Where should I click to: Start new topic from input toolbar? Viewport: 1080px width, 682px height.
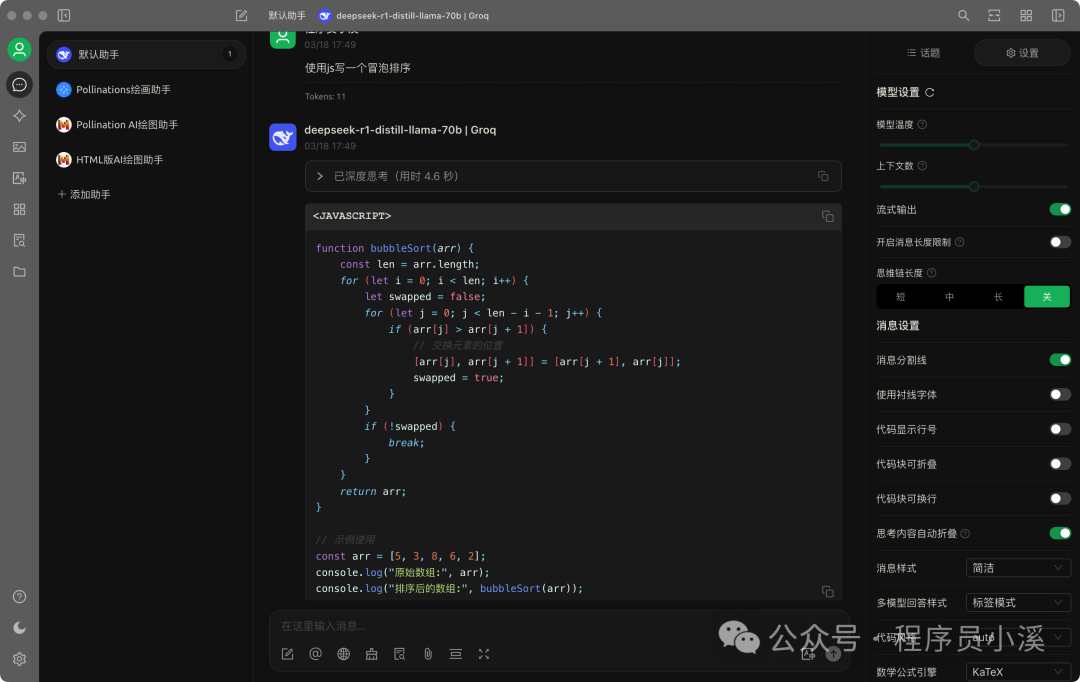tap(287, 654)
